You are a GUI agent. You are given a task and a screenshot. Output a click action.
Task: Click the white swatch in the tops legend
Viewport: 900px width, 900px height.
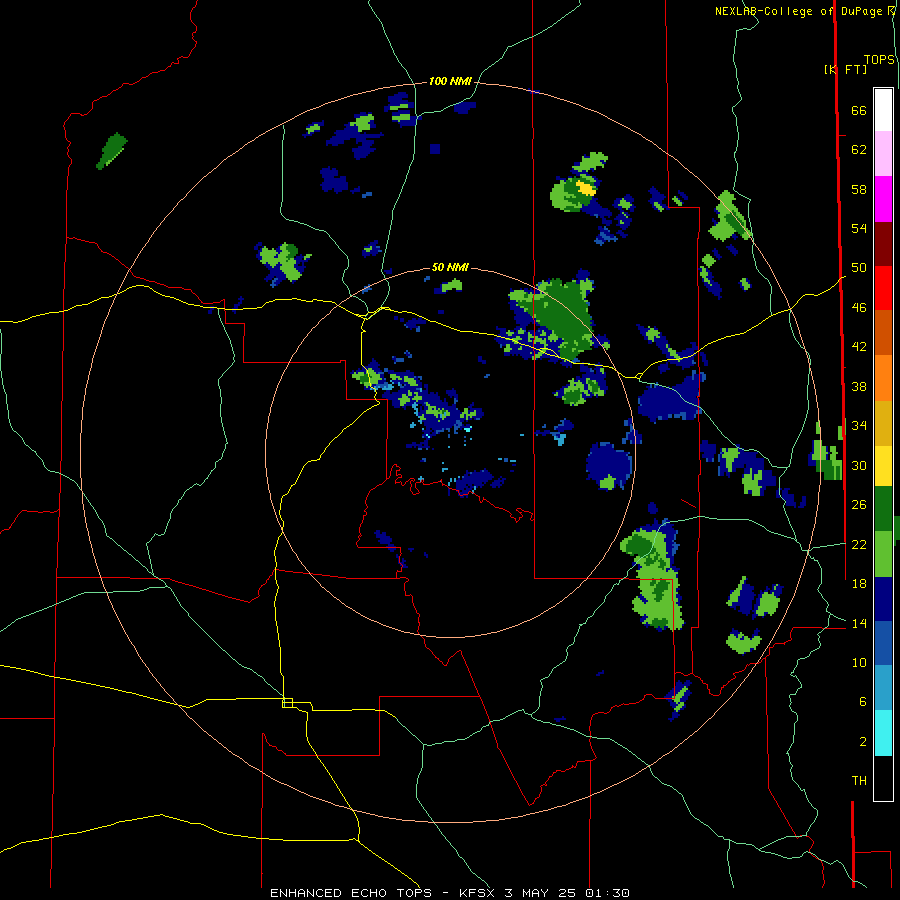(x=883, y=110)
